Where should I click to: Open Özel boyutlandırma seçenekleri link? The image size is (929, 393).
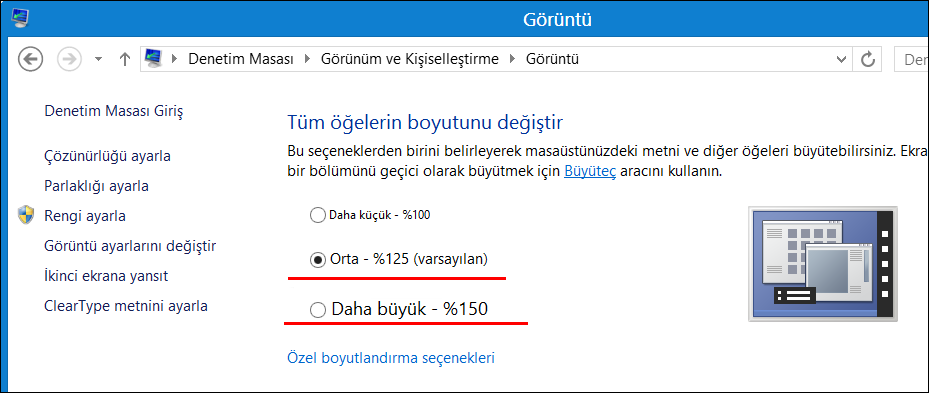[x=391, y=358]
